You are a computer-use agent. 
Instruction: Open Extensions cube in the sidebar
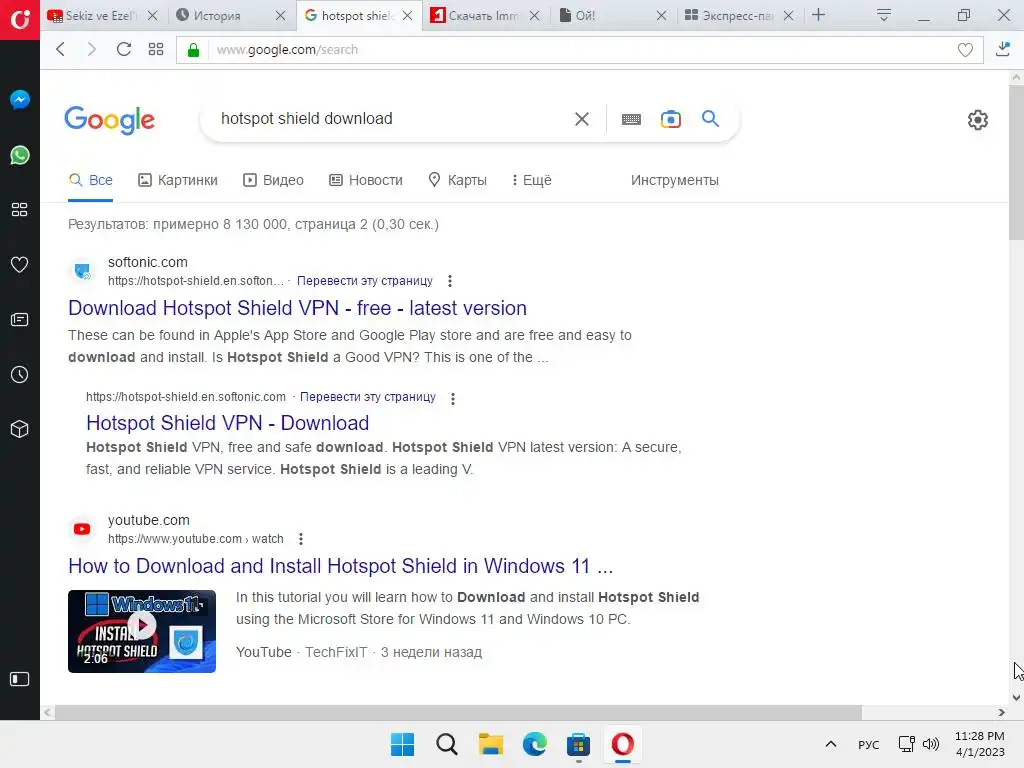point(20,429)
